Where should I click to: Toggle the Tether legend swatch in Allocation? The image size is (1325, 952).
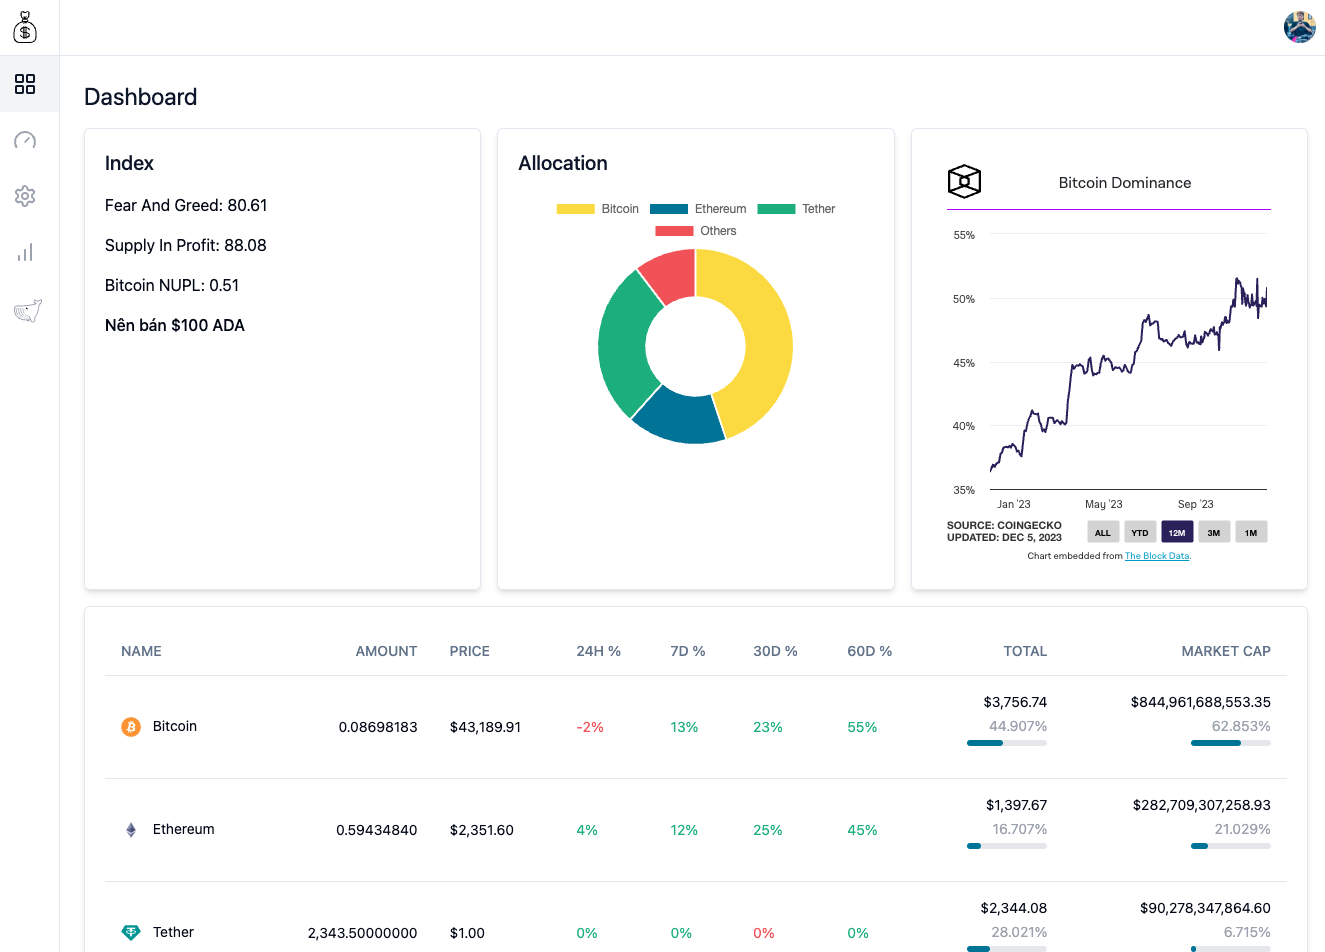point(776,209)
